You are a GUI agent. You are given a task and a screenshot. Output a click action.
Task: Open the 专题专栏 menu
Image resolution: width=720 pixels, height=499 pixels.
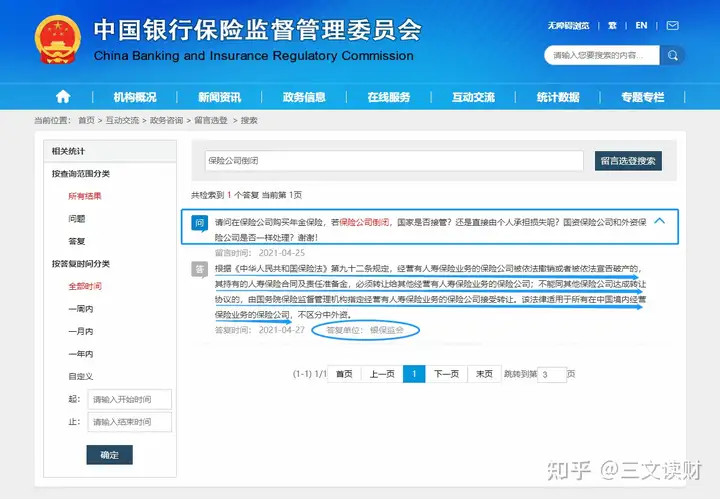[x=642, y=97]
